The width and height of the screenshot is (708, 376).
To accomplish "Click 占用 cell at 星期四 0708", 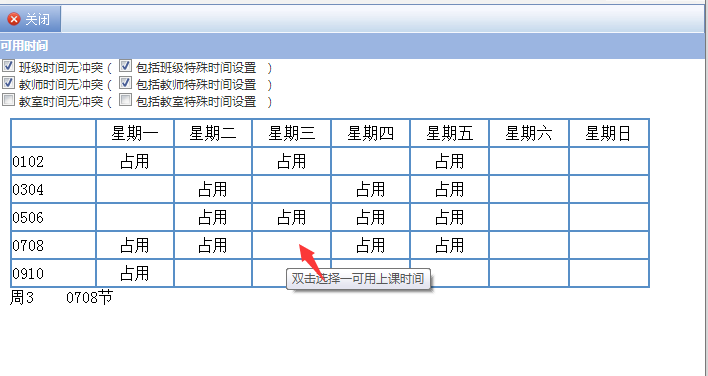I will coord(370,245).
